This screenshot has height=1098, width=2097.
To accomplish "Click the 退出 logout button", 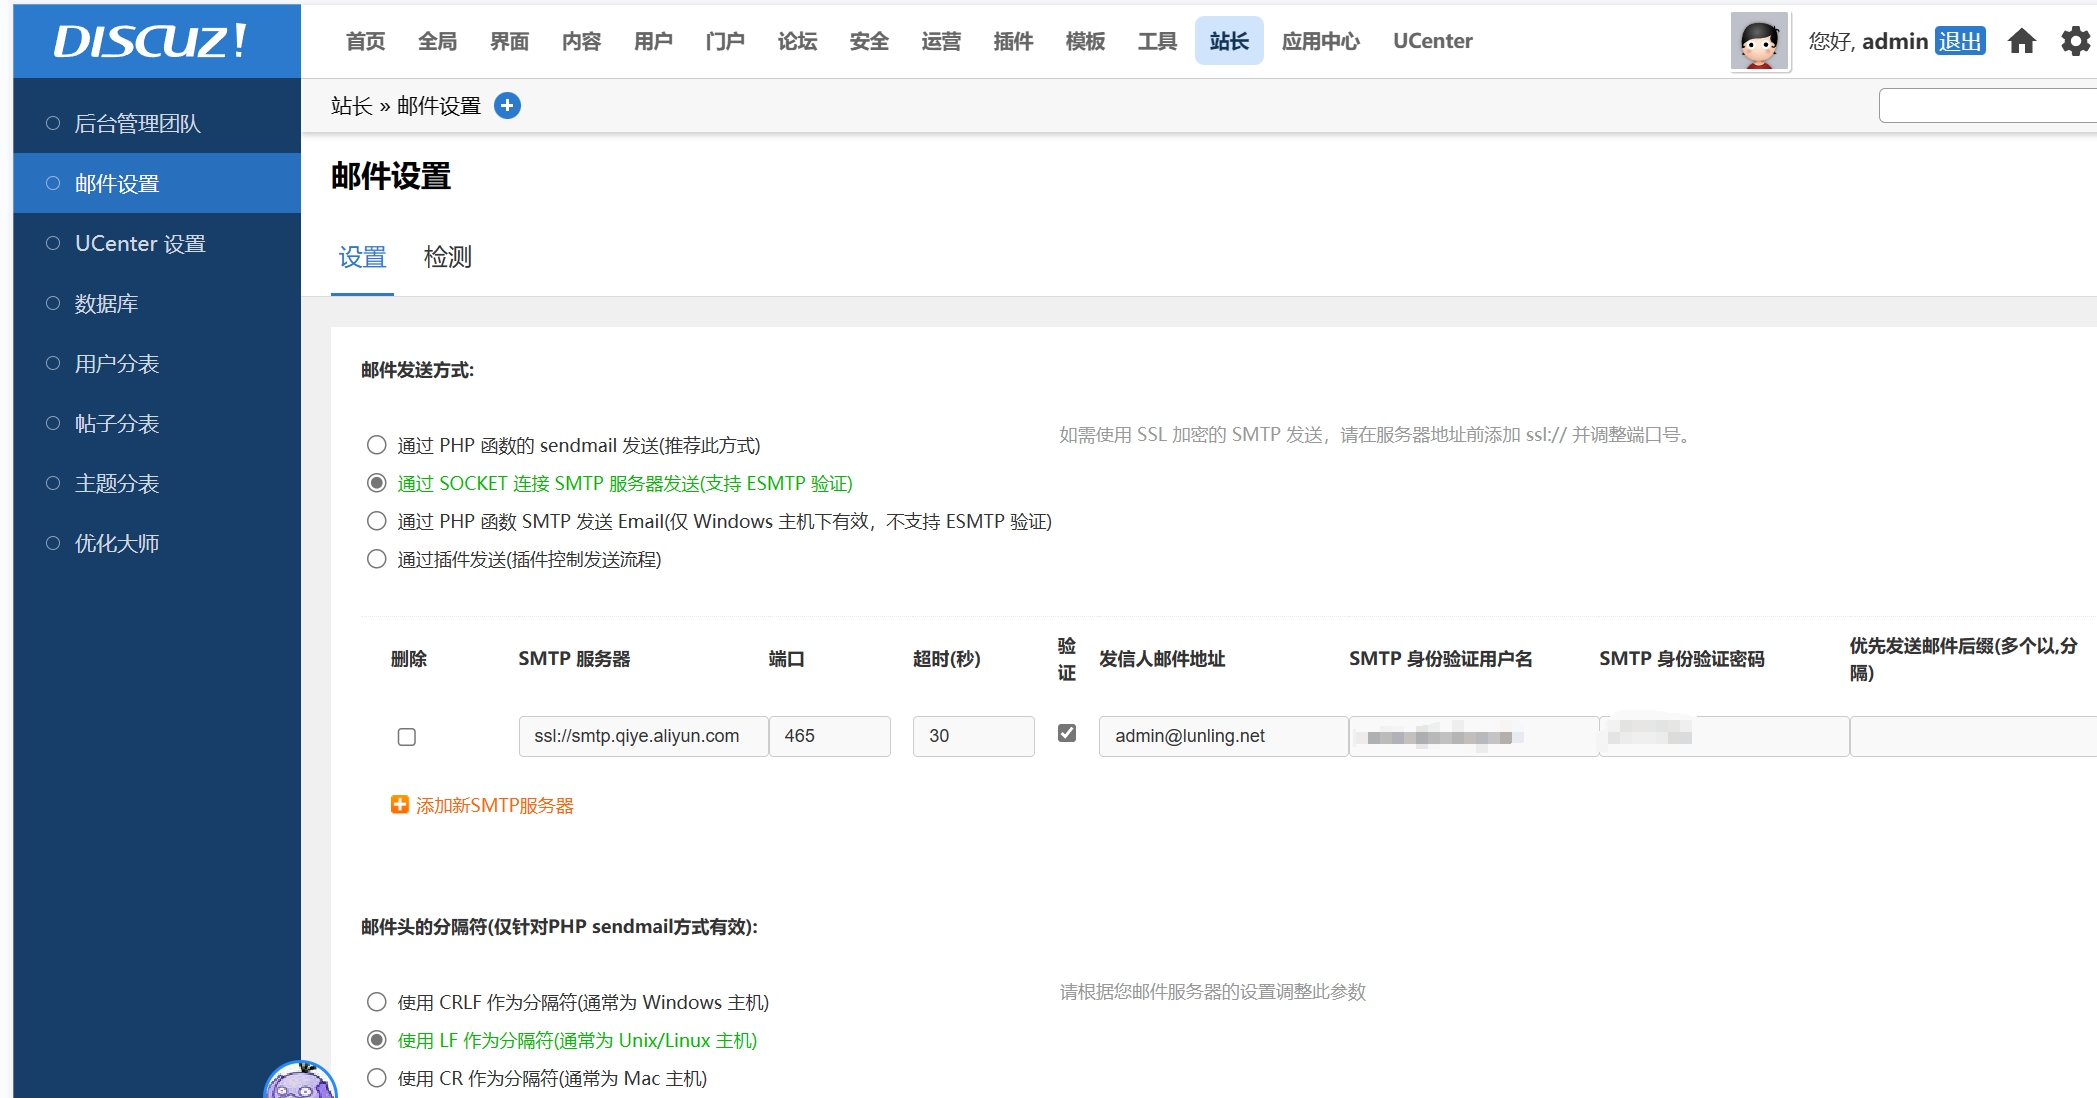I will tap(1960, 41).
